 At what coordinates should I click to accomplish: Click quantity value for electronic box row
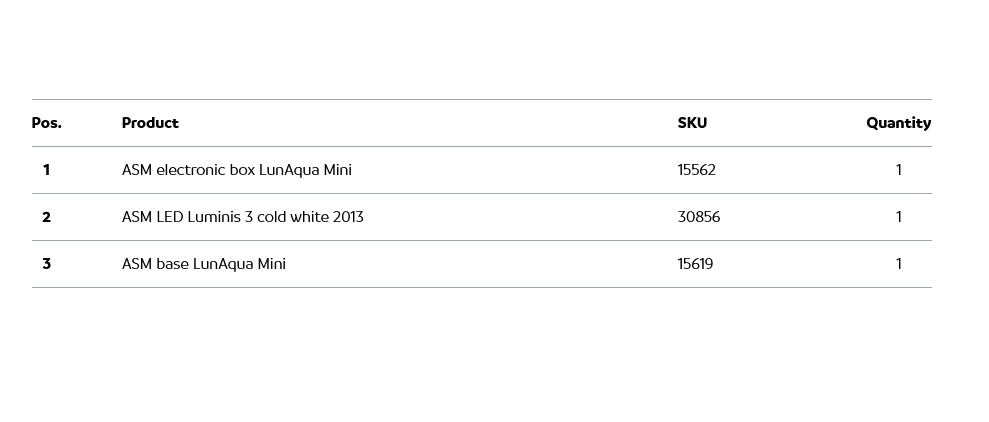[899, 170]
